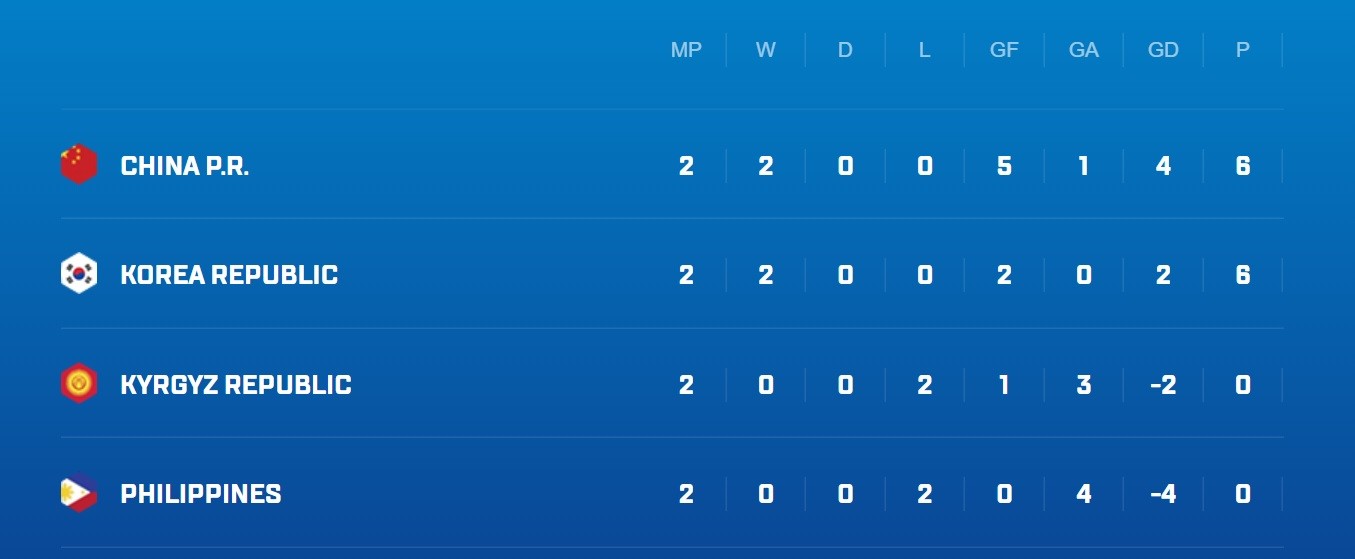Click the GD column header
This screenshot has width=1355, height=559.
pos(1163,50)
